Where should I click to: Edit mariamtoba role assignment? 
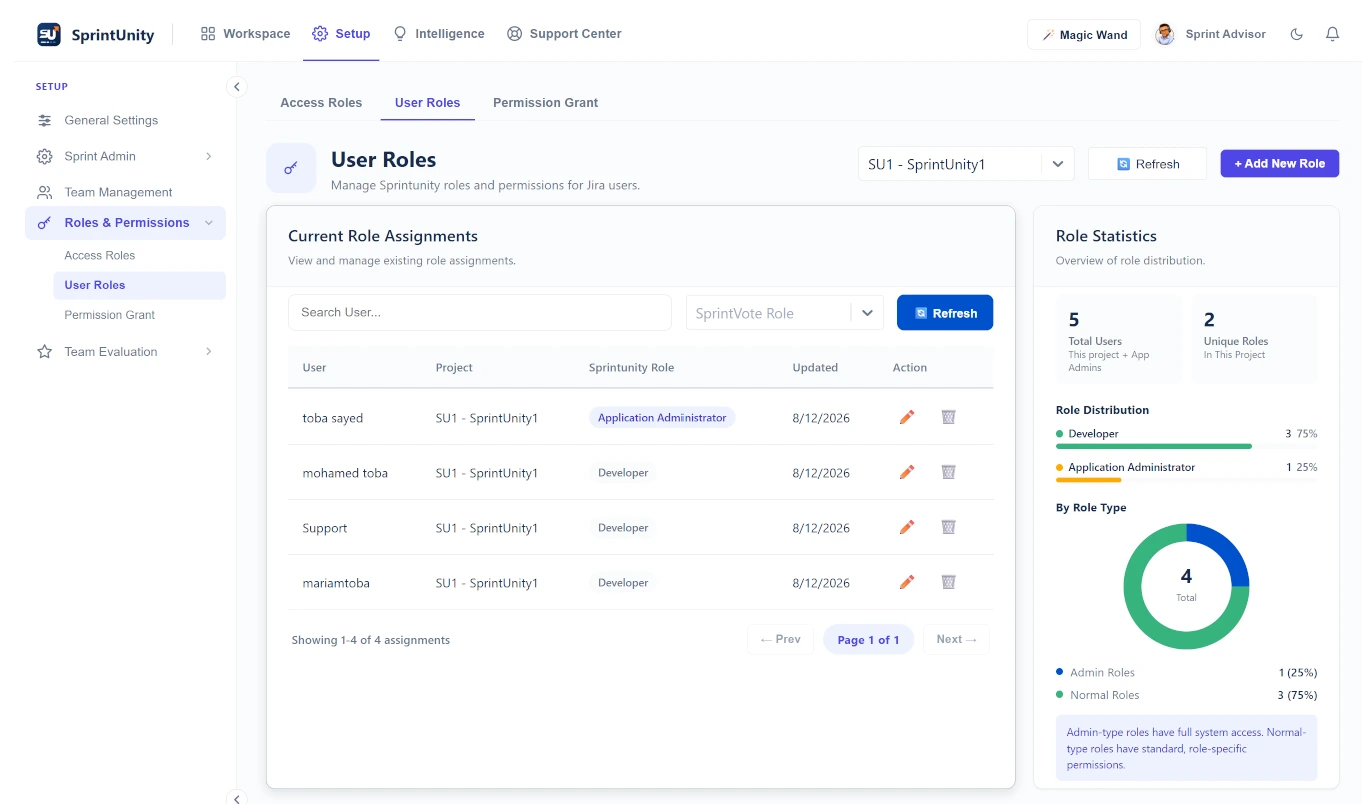click(x=907, y=582)
